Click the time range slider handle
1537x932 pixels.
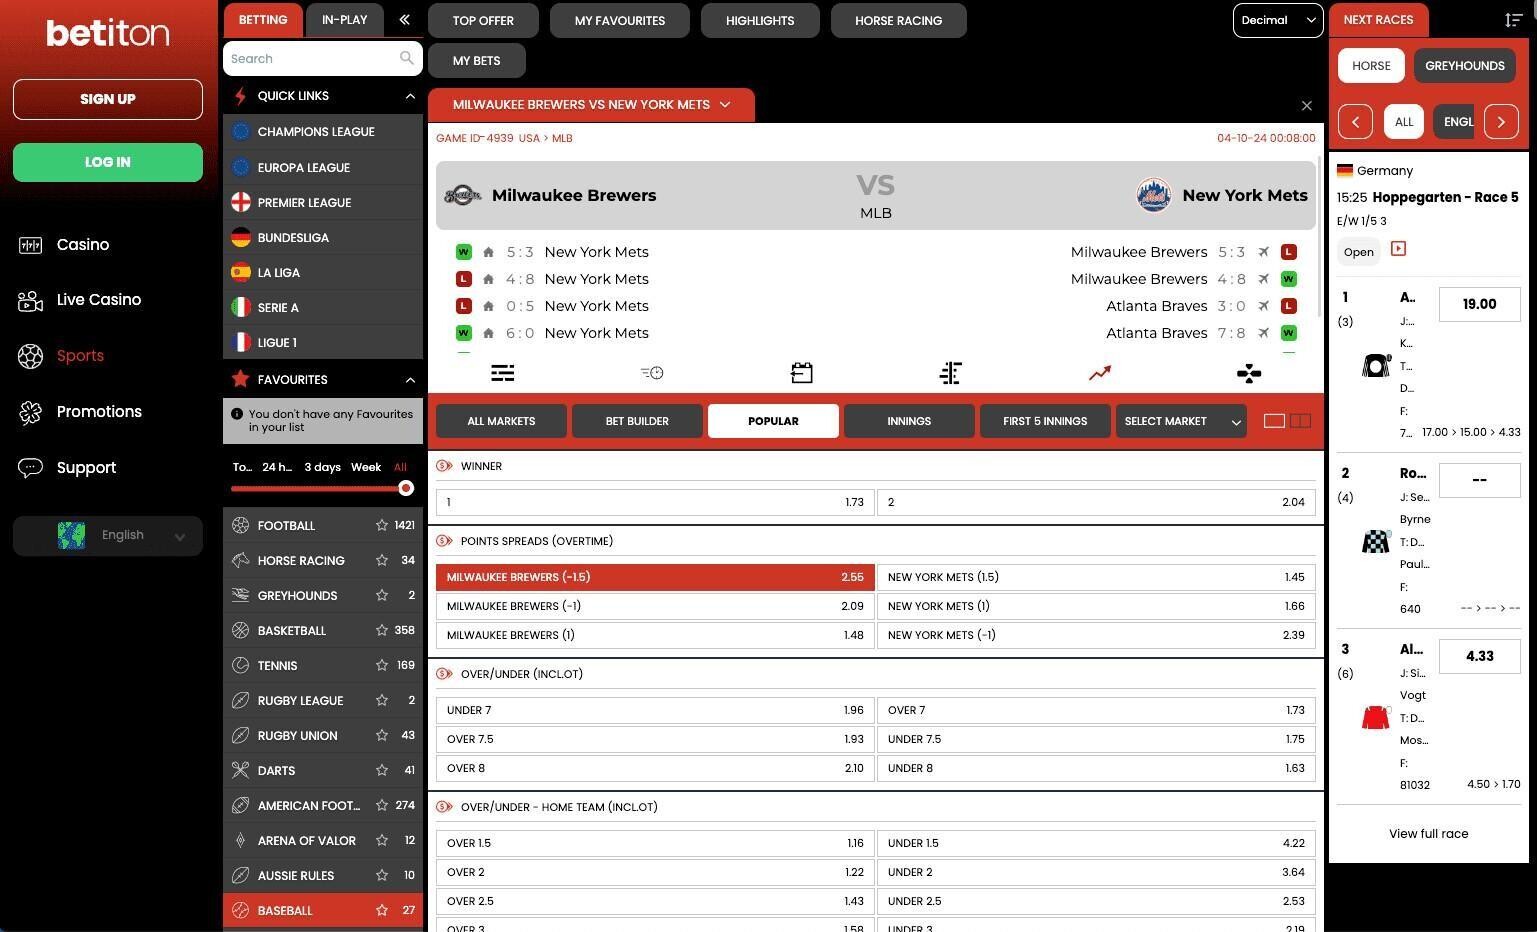[x=406, y=488]
